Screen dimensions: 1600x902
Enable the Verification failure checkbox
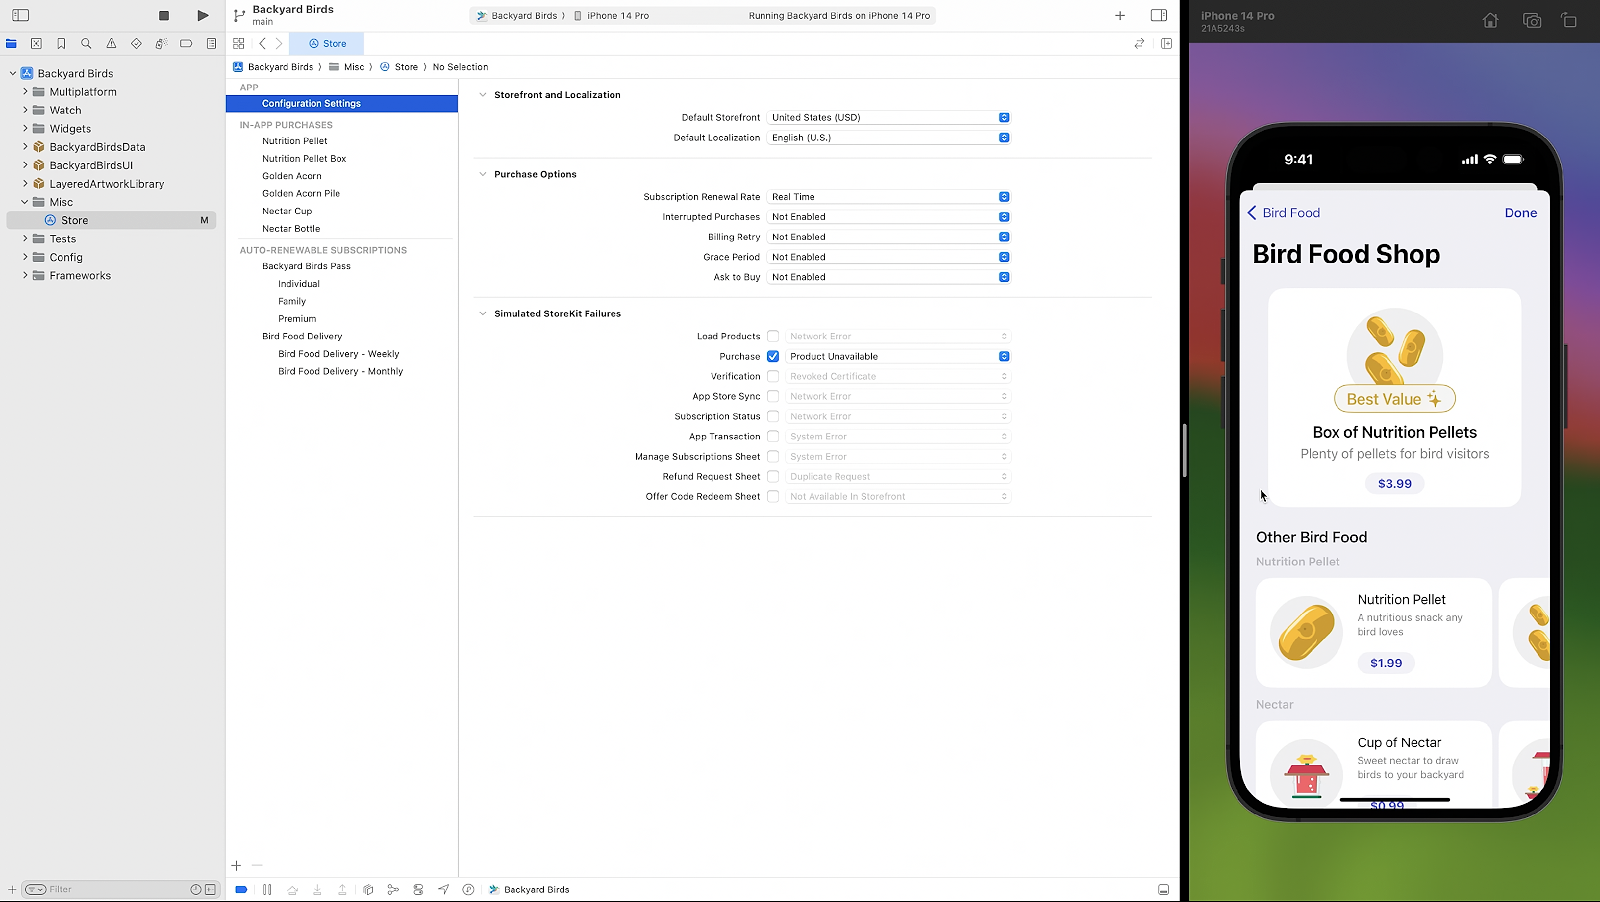pos(773,376)
